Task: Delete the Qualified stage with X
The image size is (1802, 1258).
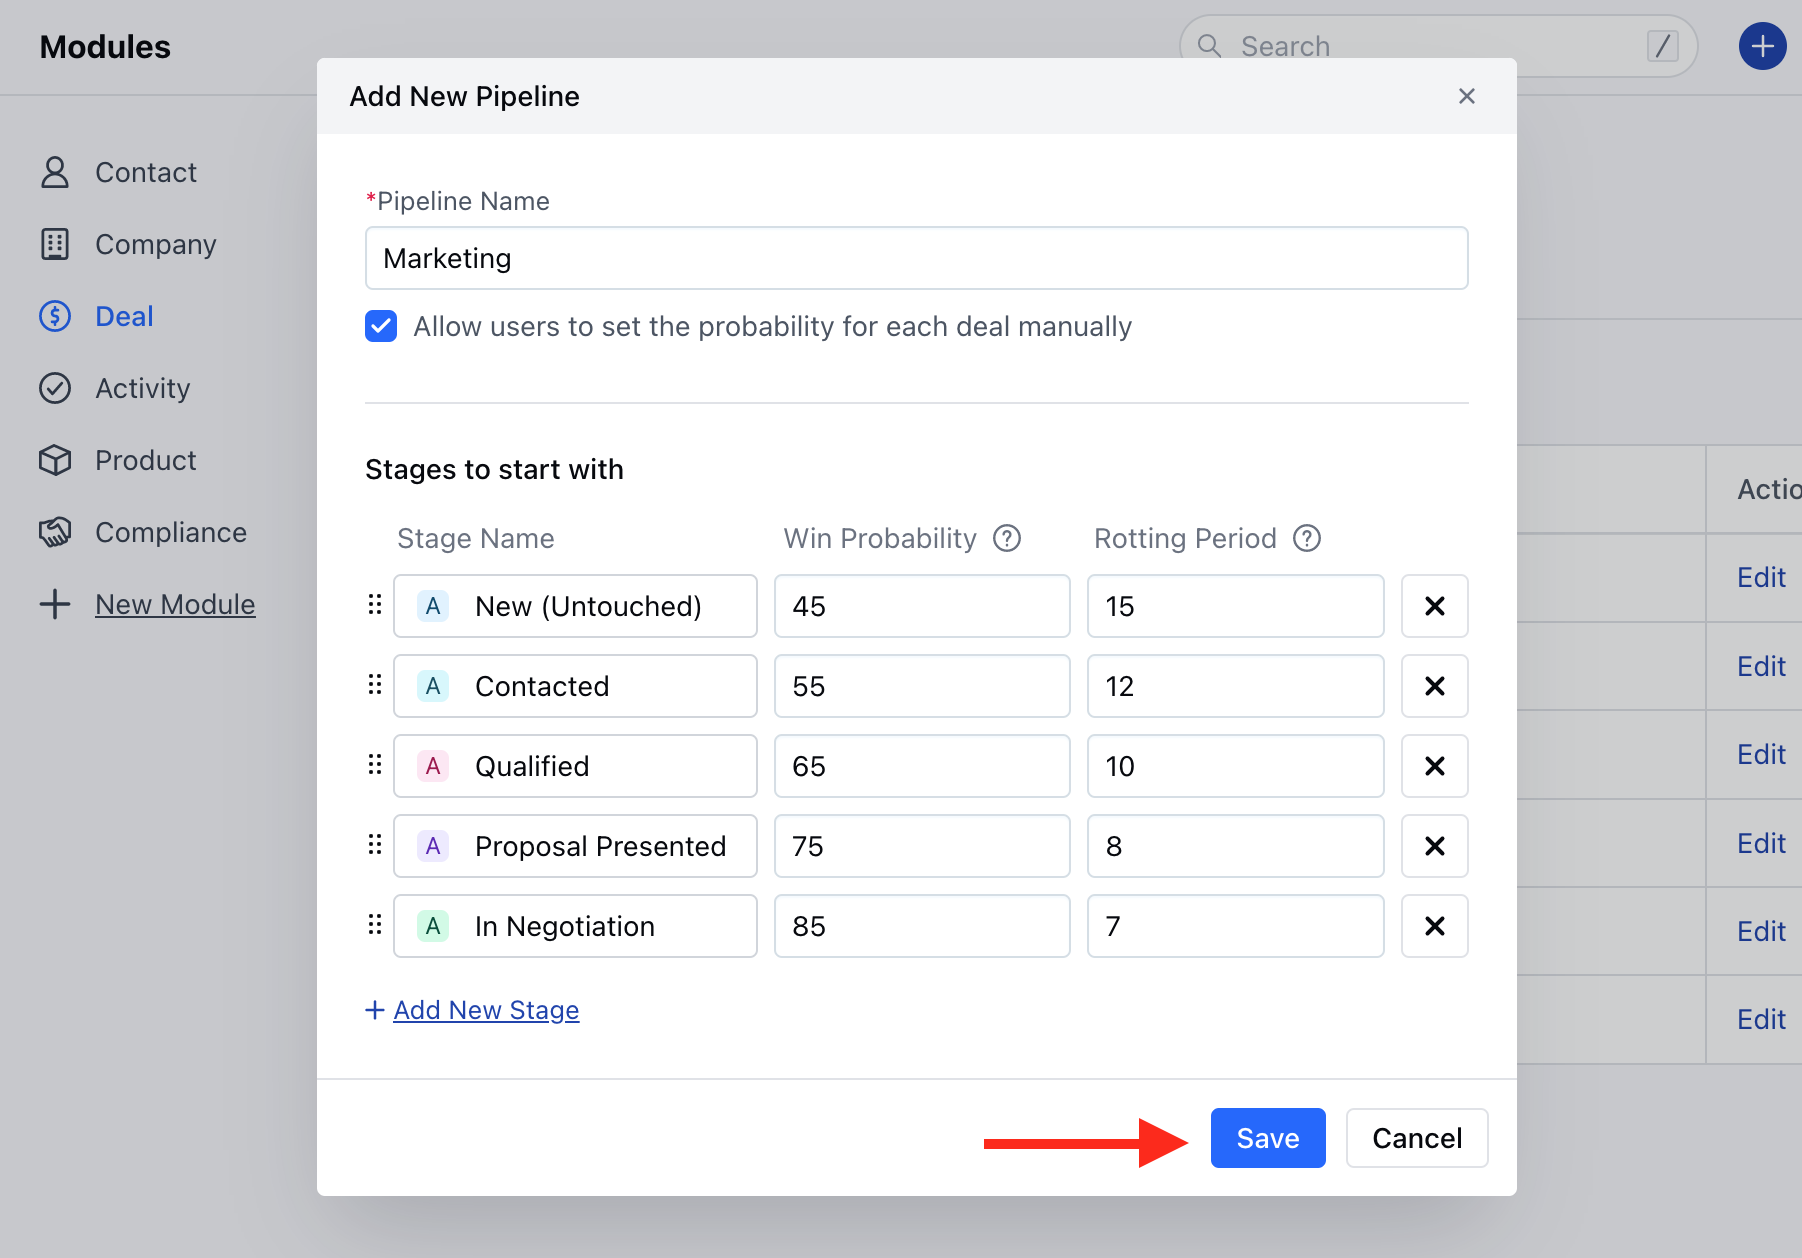Action: [x=1434, y=766]
